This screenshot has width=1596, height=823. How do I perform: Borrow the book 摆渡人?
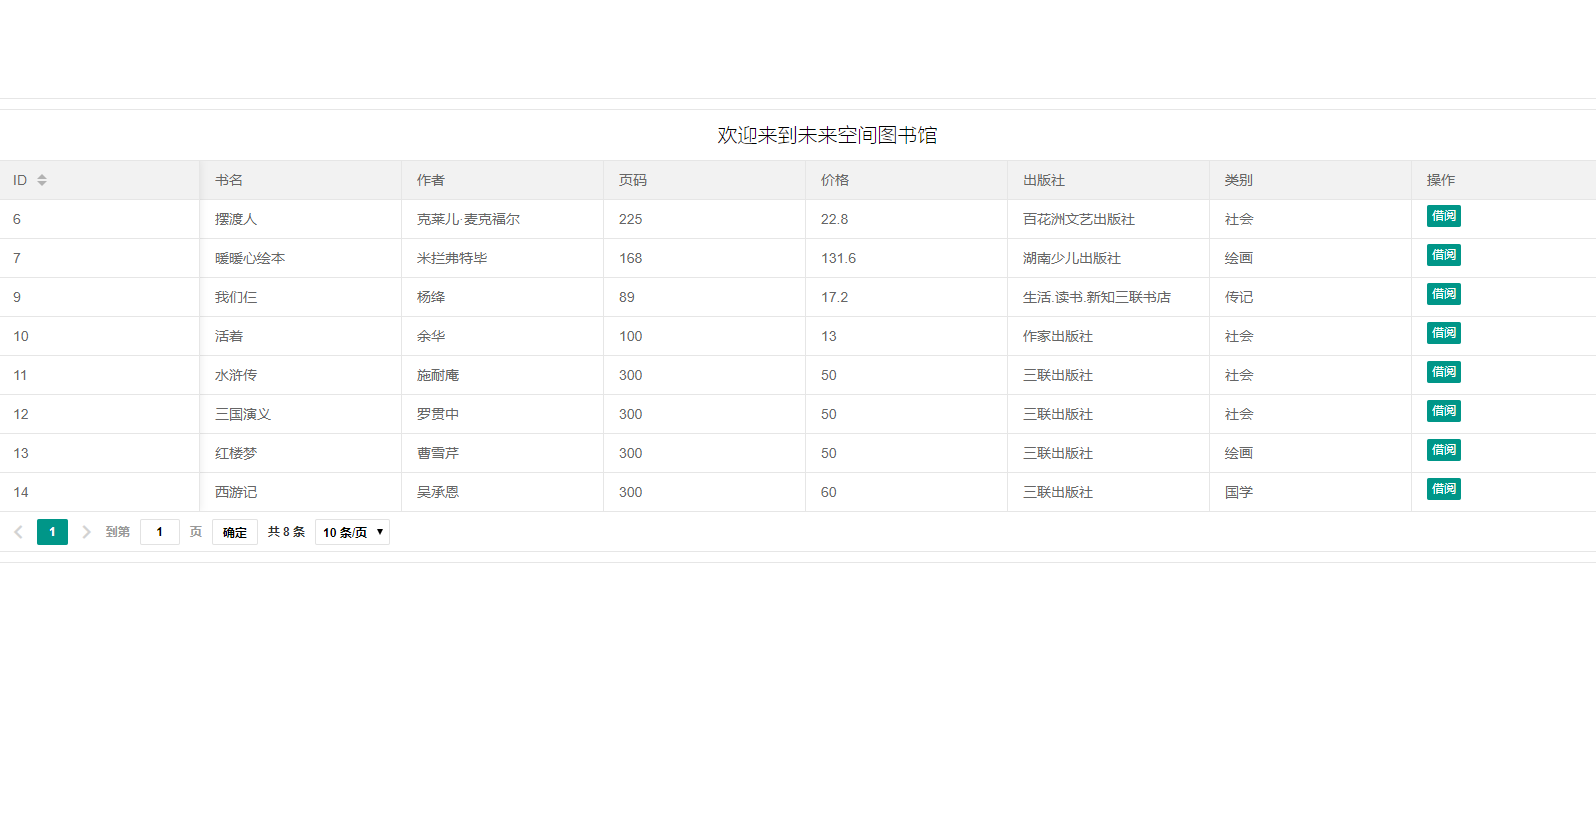pyautogui.click(x=1443, y=216)
